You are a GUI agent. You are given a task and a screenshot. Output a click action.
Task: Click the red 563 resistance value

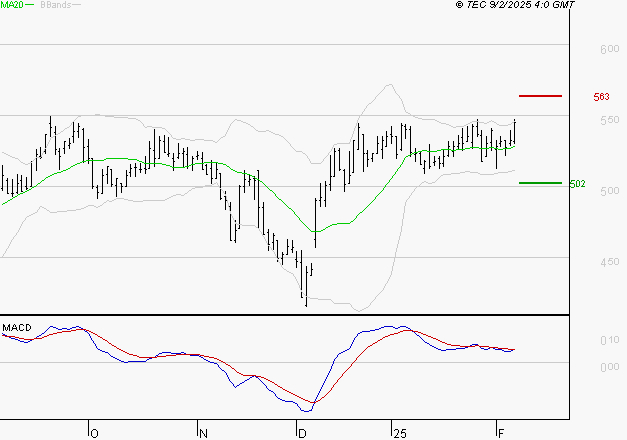(x=601, y=97)
